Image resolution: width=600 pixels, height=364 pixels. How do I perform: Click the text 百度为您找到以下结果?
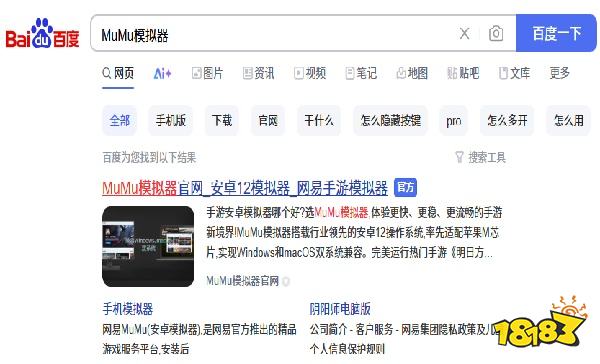(149, 157)
